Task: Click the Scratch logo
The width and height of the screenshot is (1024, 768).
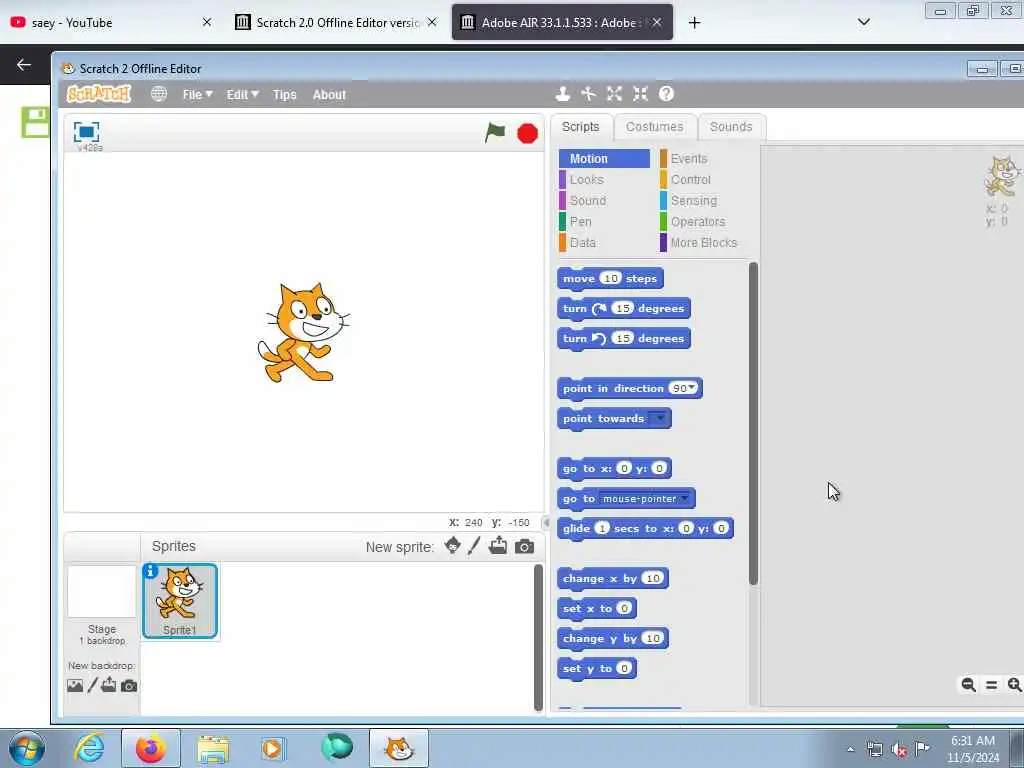Action: pos(99,94)
